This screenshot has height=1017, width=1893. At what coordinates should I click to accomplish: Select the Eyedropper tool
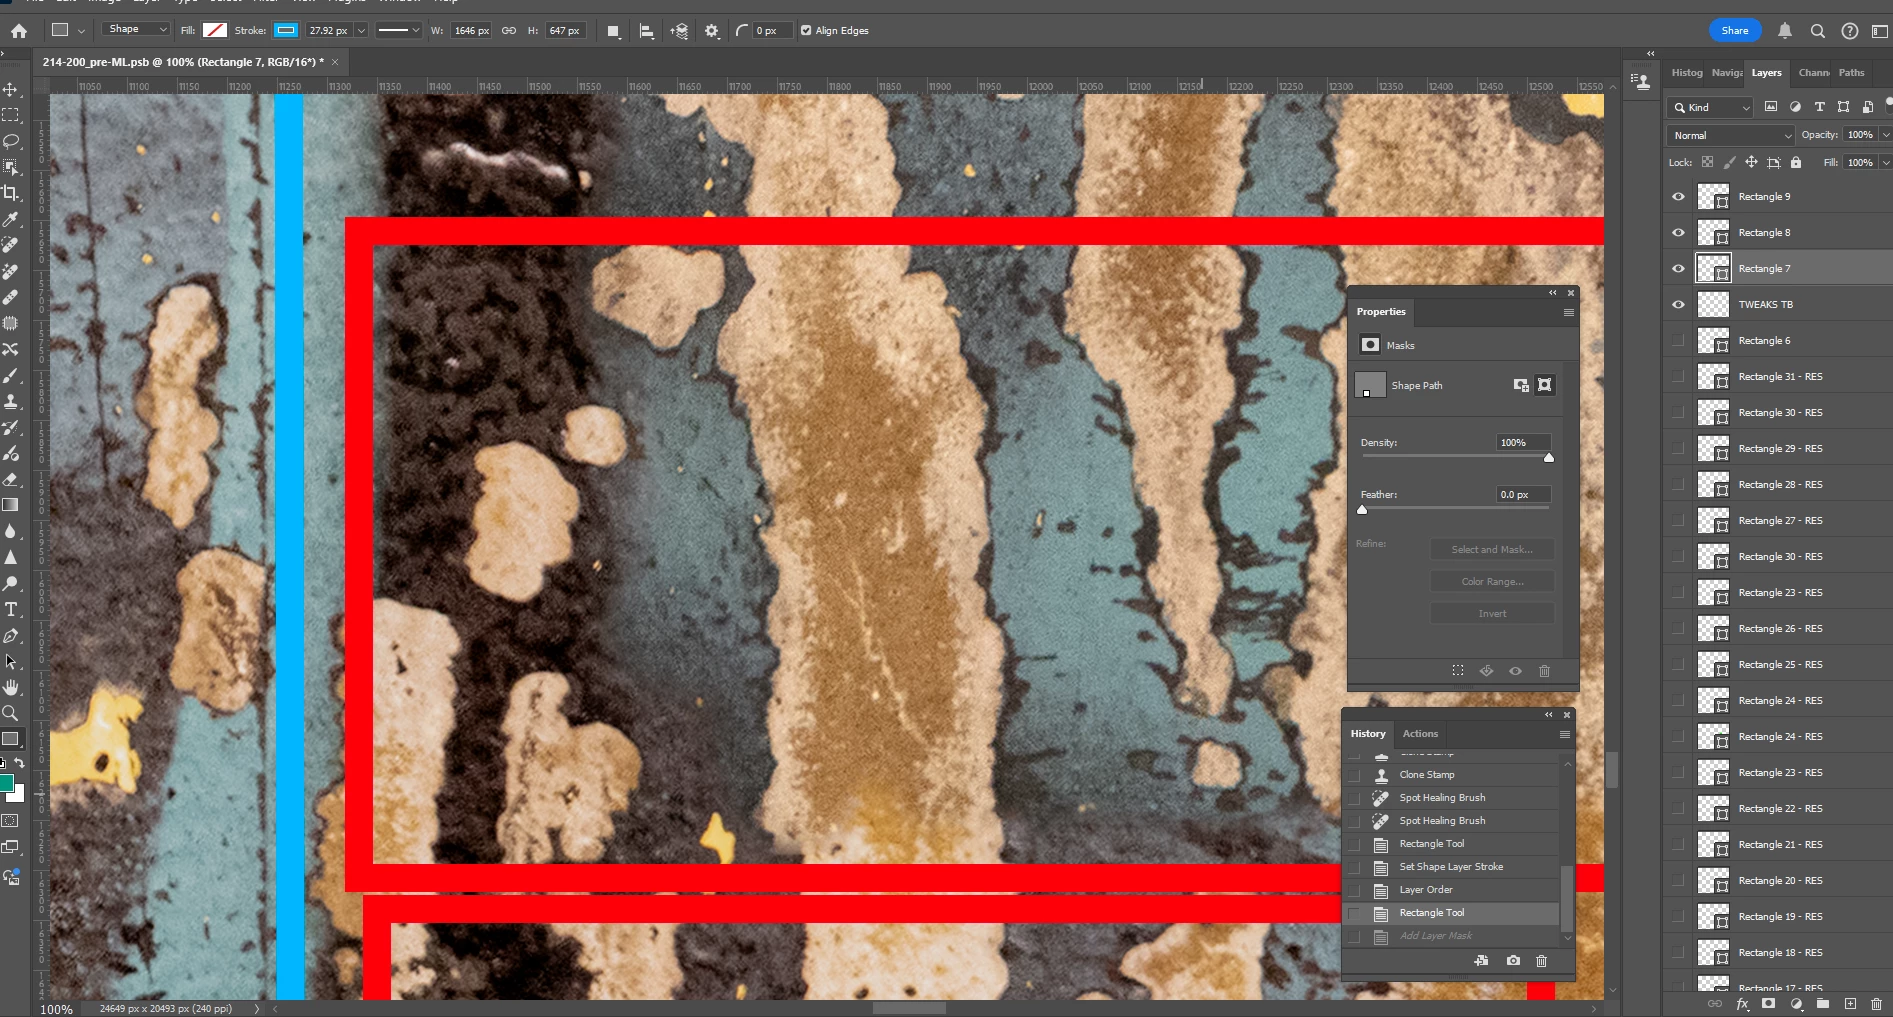pos(10,219)
